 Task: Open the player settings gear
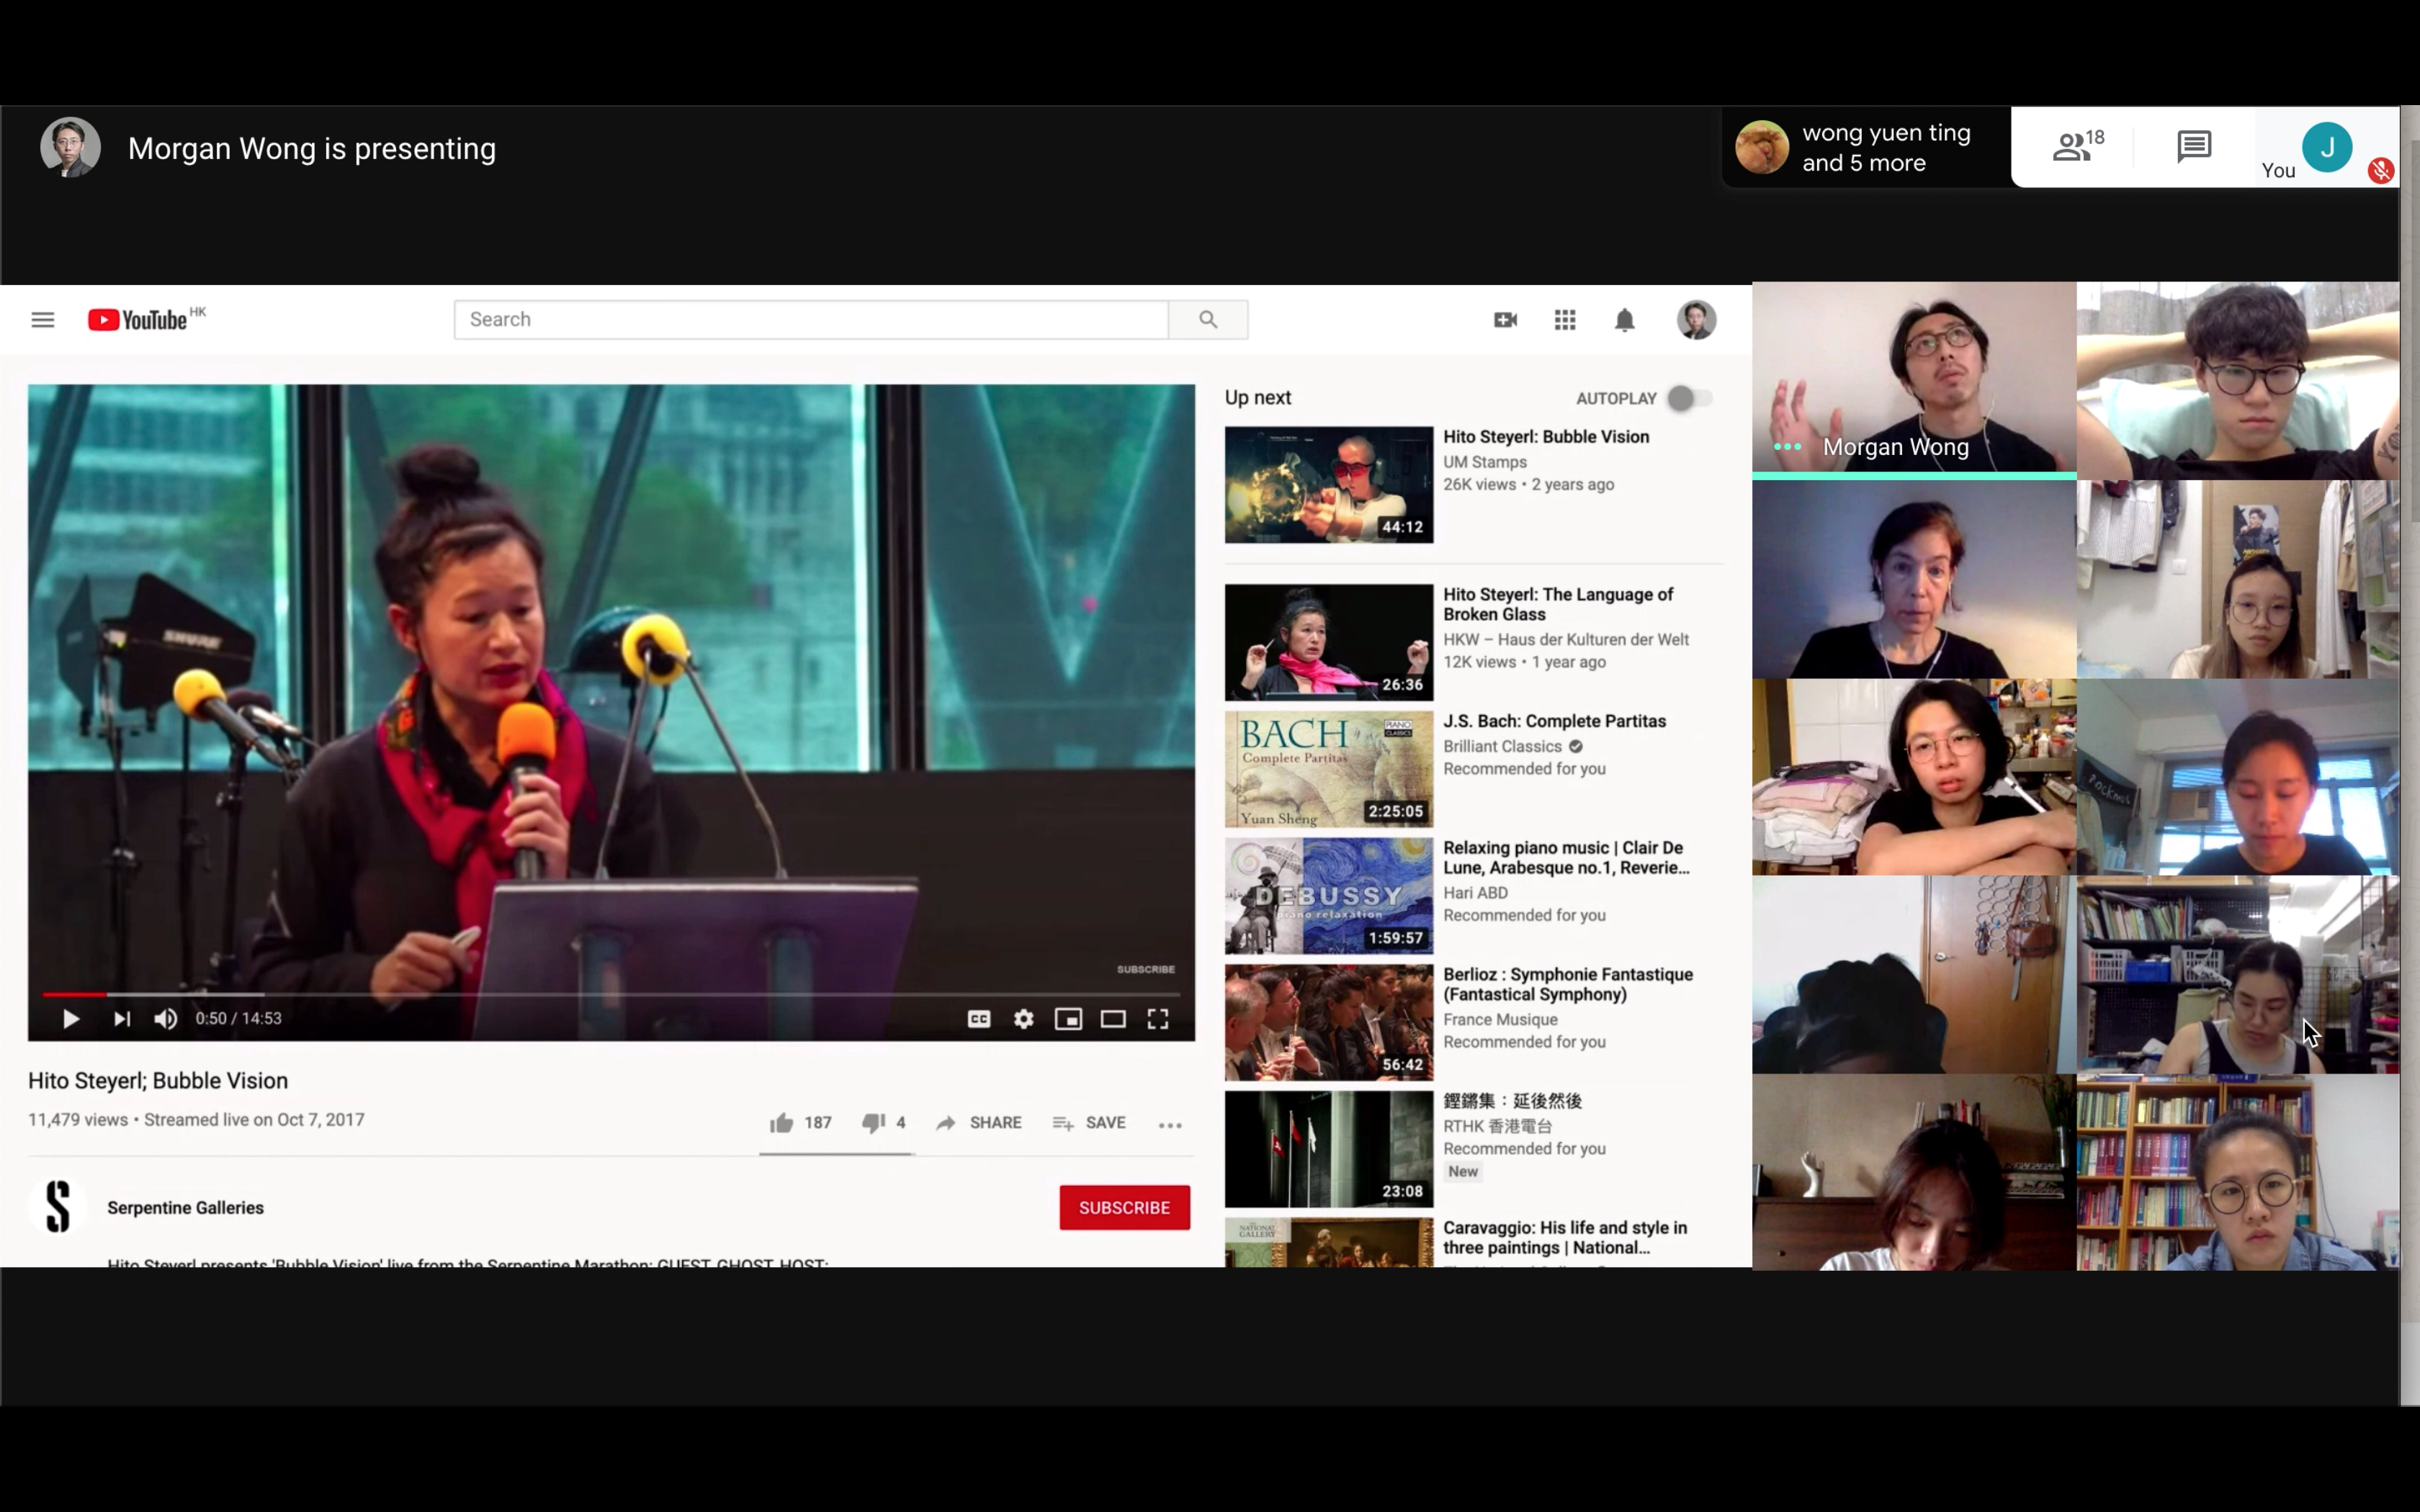coord(1023,1019)
